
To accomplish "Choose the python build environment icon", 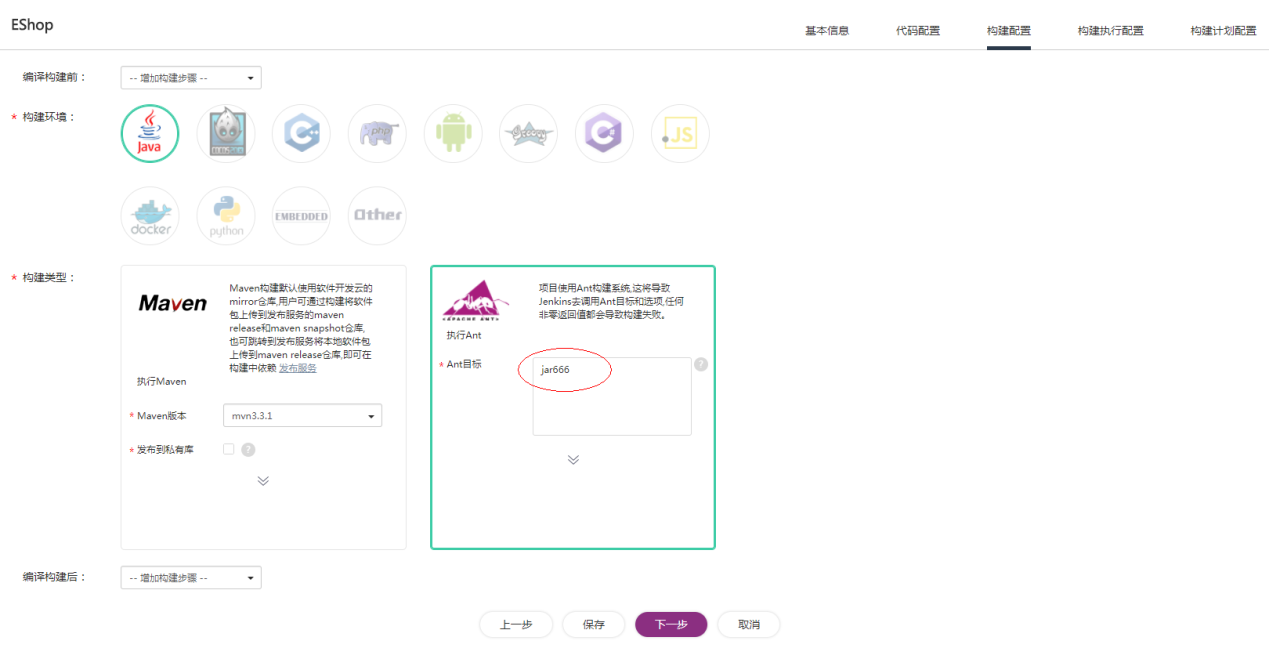I will [x=226, y=216].
